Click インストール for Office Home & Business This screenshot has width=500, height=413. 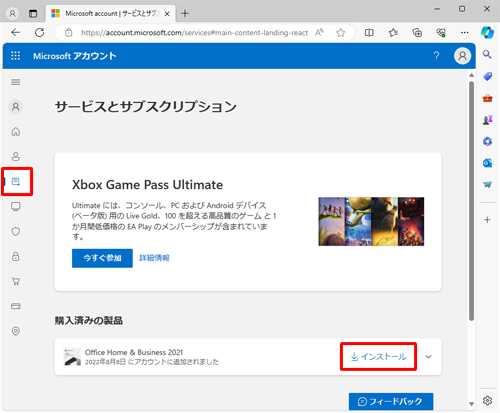pos(378,357)
